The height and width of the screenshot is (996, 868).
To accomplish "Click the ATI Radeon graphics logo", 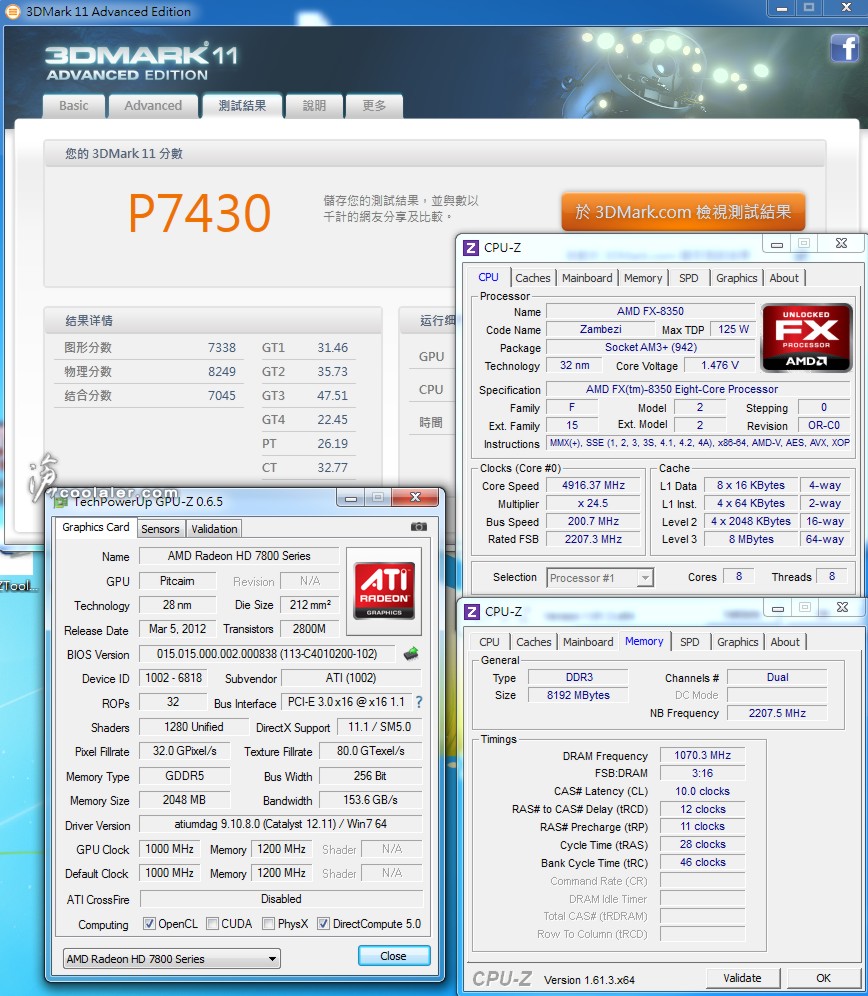I will pos(384,588).
